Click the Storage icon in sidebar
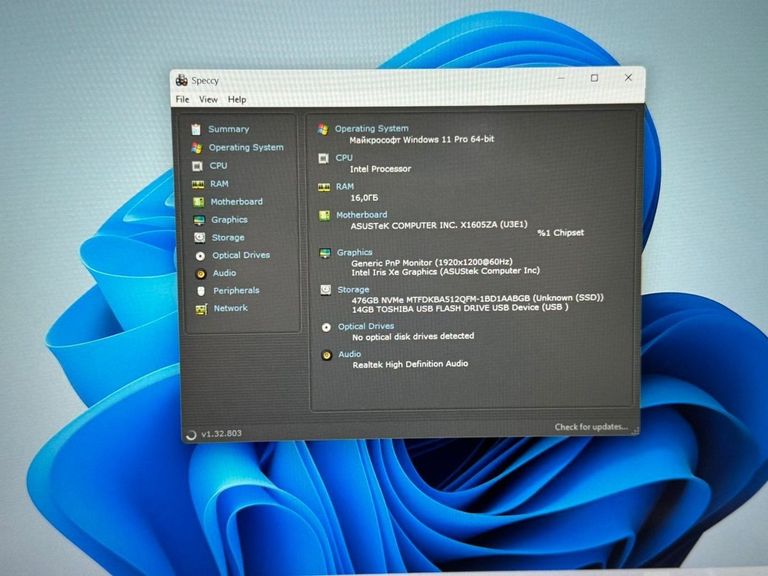 tap(200, 238)
